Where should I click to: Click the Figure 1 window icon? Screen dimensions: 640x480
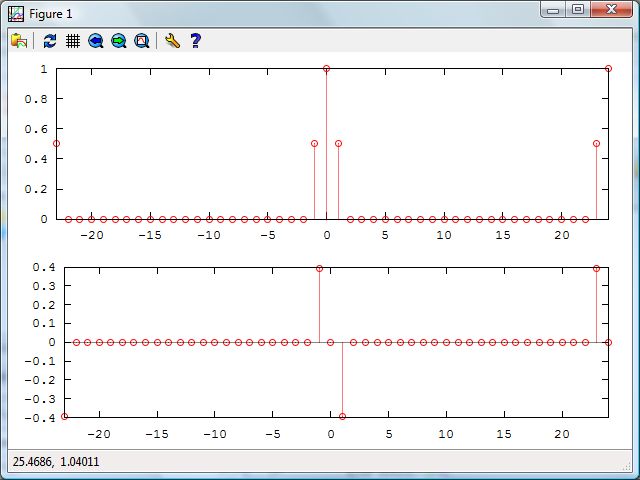pos(16,14)
